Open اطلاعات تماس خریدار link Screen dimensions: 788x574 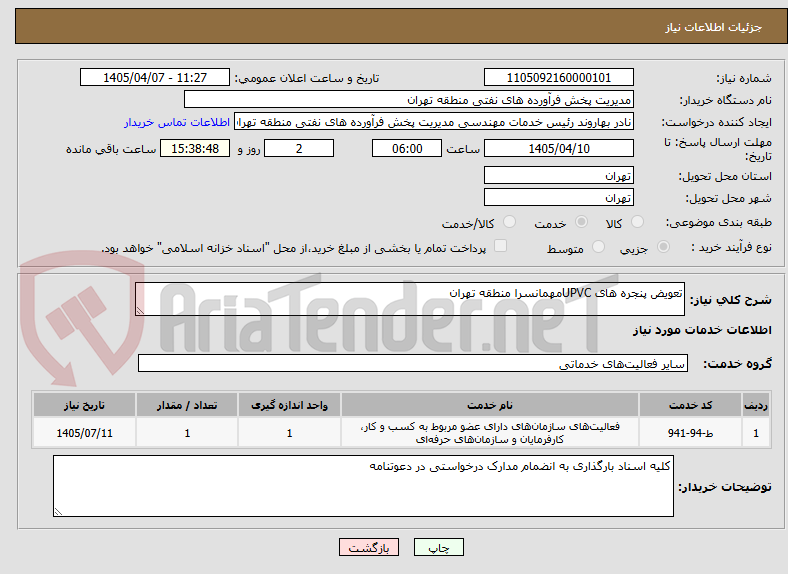pyautogui.click(x=177, y=122)
